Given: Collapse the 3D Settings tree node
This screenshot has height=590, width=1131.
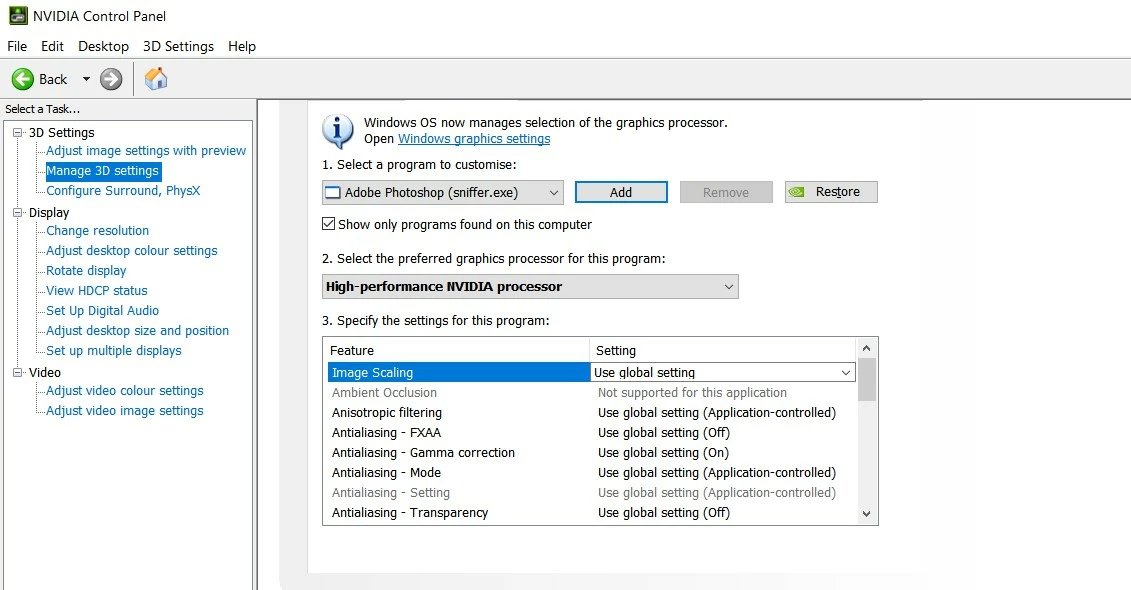Looking at the screenshot, I should point(18,133).
